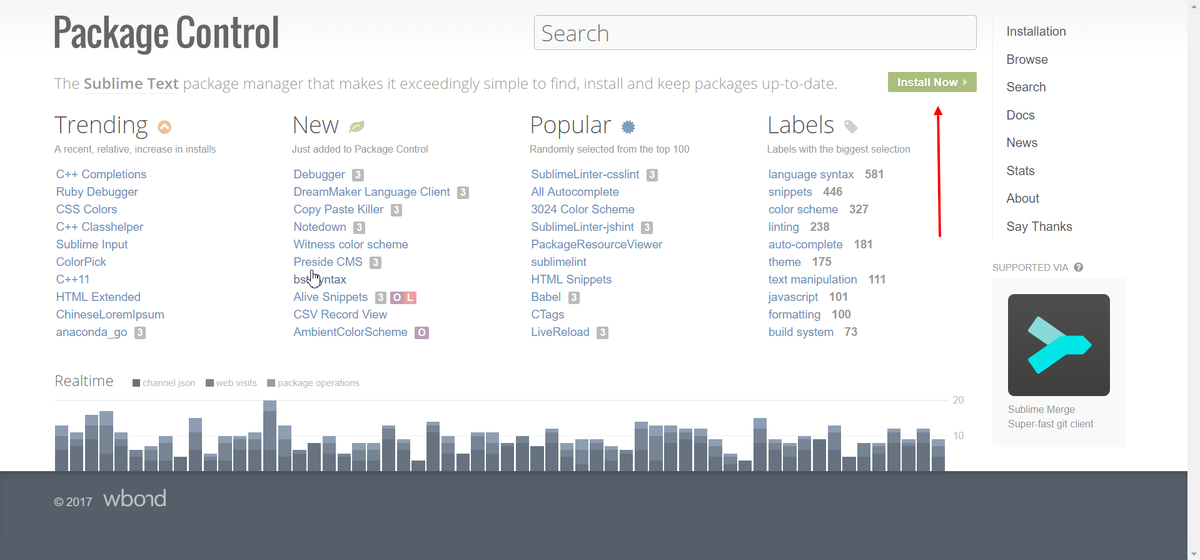This screenshot has height=560, width=1200.
Task: Open Sublime Merge git client text link
Action: [x=1050, y=417]
